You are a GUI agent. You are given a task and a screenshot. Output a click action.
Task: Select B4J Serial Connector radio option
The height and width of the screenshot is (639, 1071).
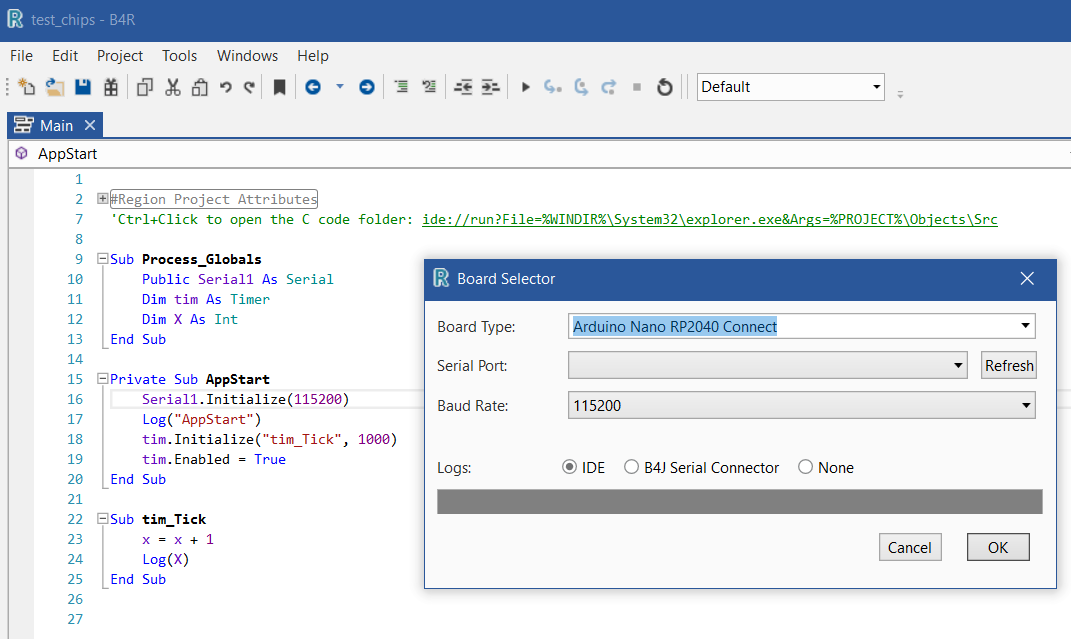click(x=632, y=467)
